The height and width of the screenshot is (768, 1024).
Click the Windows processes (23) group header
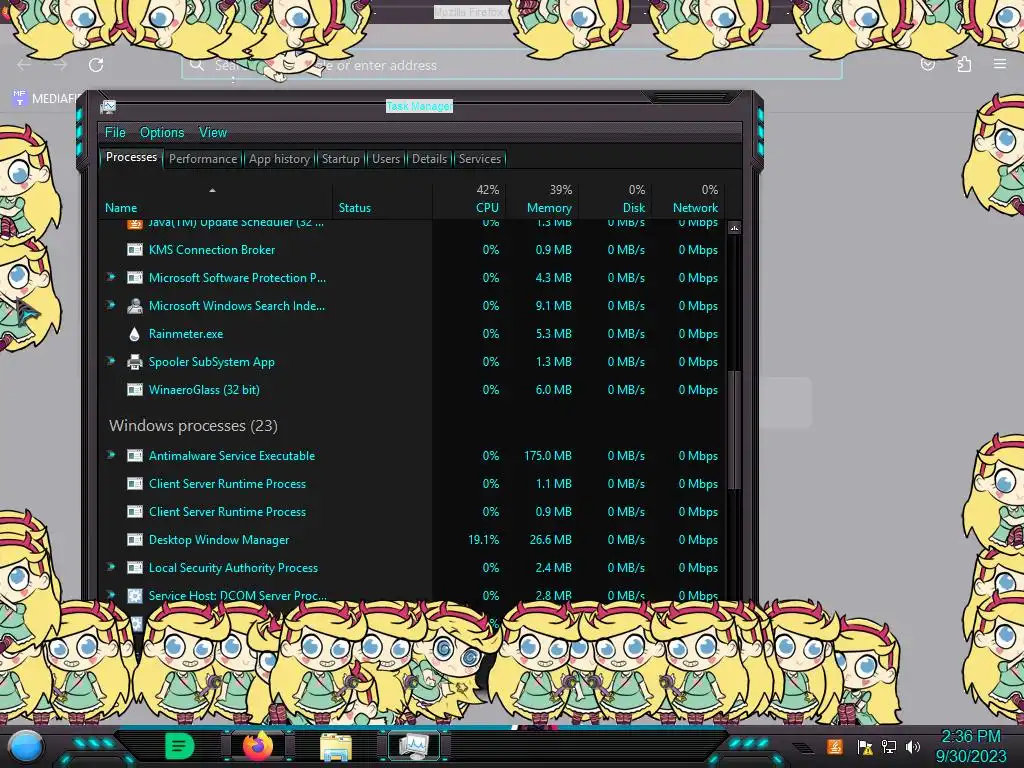coord(193,426)
